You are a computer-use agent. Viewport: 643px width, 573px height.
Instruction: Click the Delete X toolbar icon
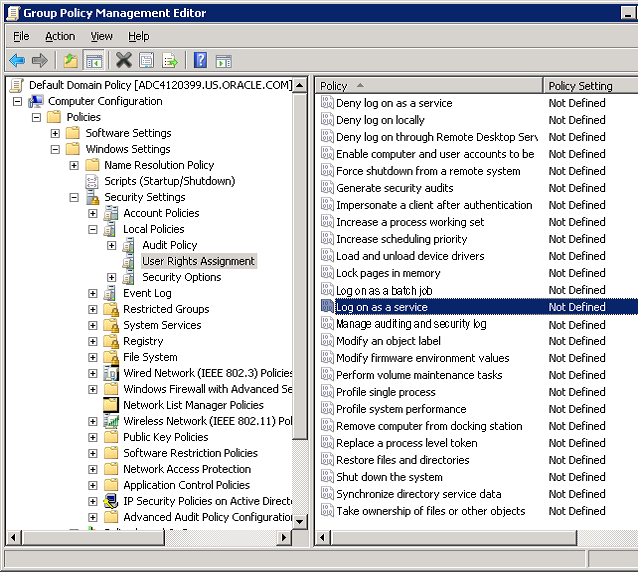123,61
